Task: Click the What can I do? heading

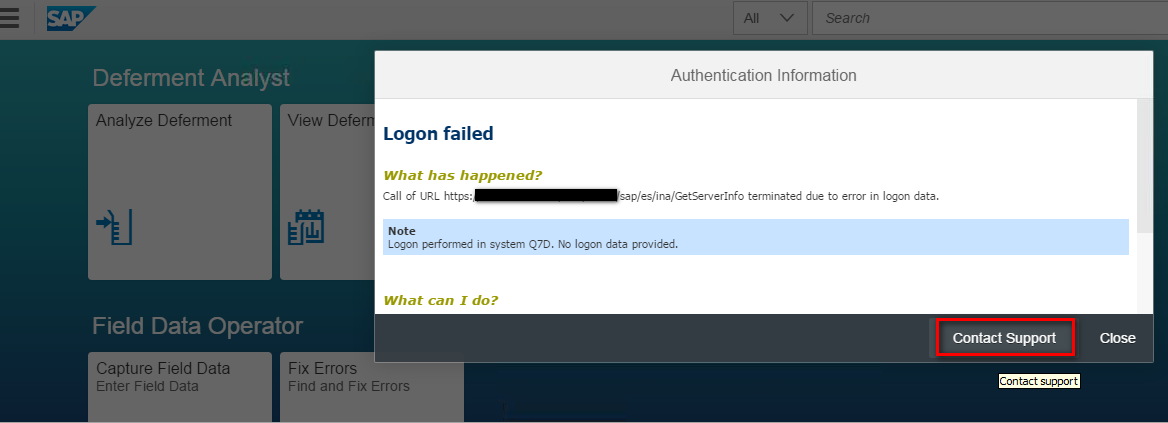Action: coord(440,301)
